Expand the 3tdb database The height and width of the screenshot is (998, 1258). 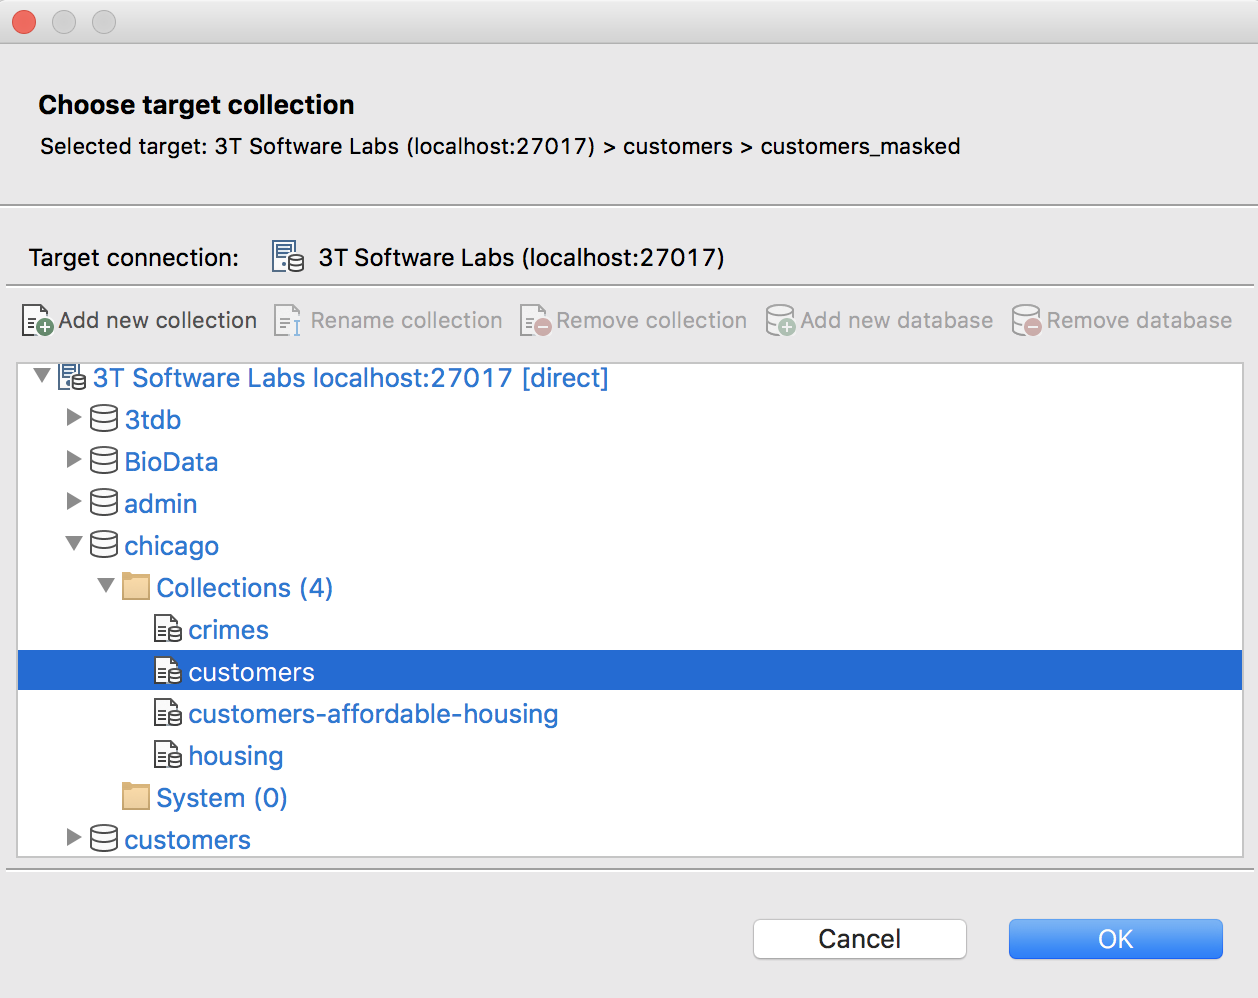[74, 418]
